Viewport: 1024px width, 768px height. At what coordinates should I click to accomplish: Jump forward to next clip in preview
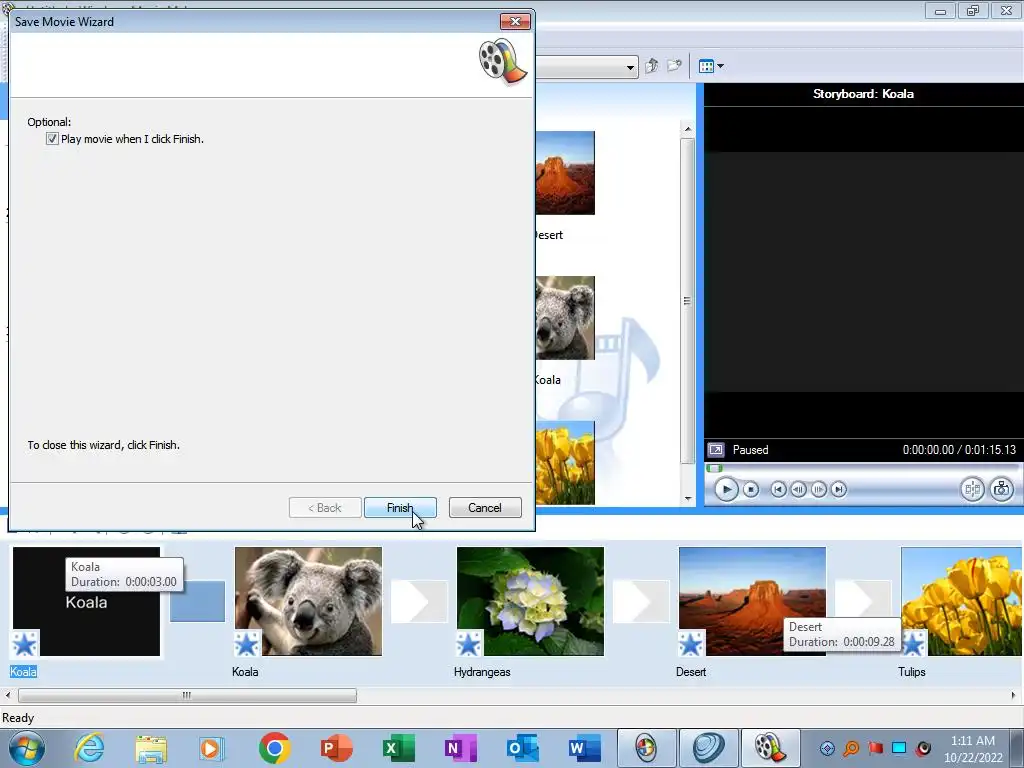839,489
